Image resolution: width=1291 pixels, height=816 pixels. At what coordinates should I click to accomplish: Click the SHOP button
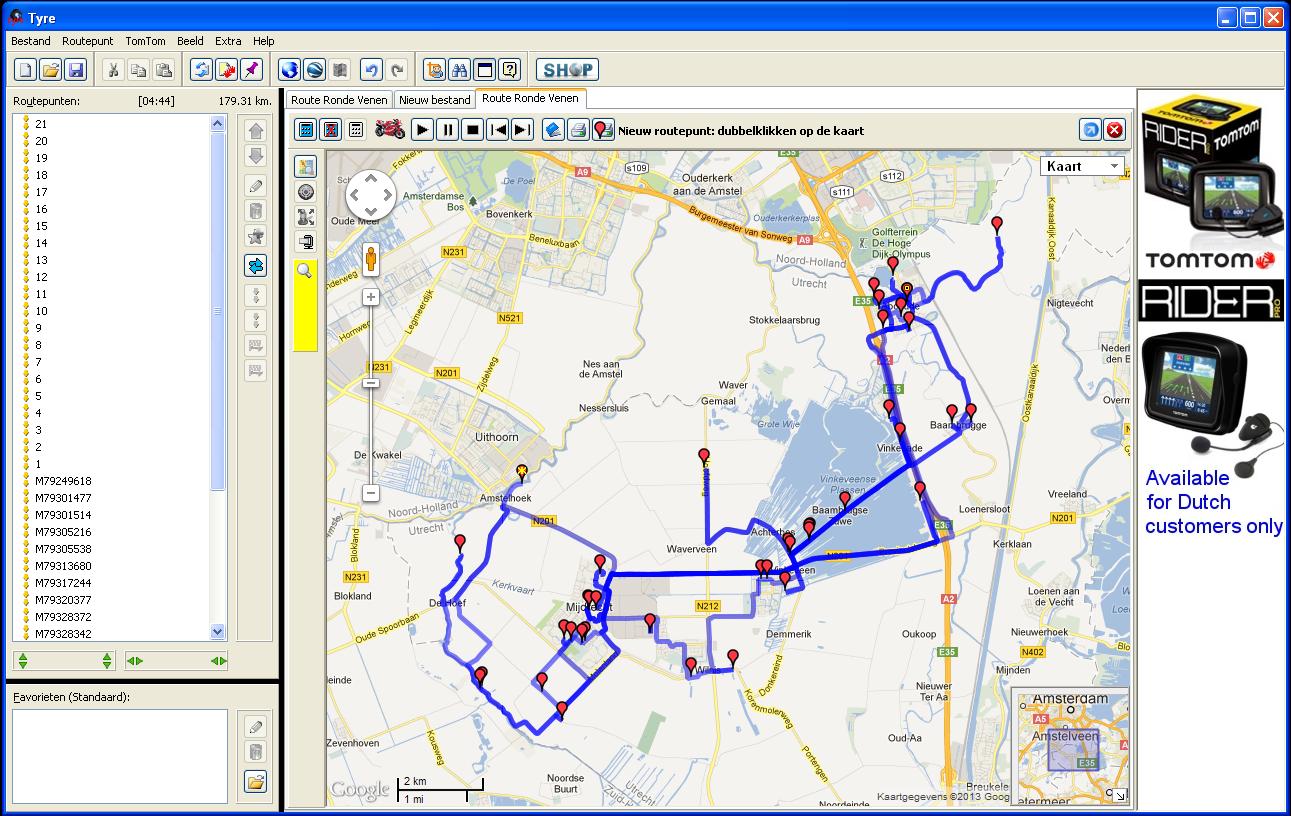point(567,70)
